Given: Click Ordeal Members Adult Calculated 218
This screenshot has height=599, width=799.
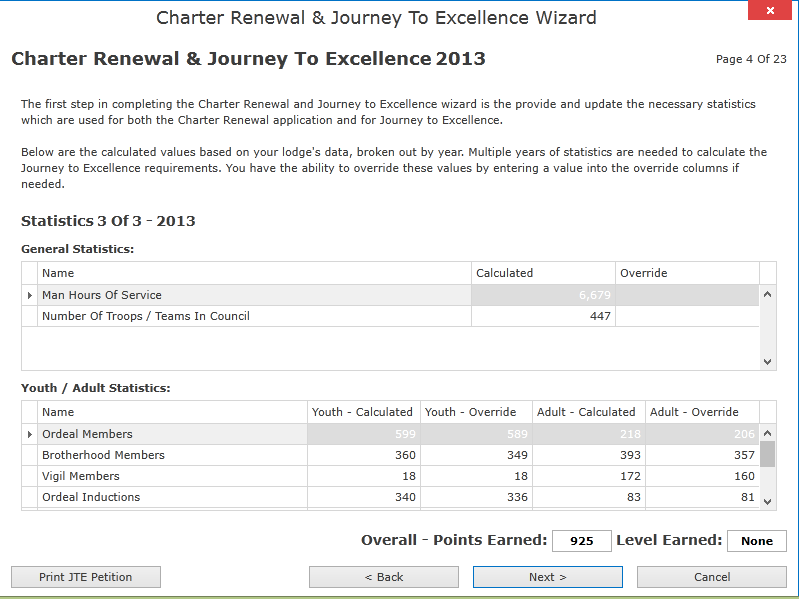Looking at the screenshot, I should point(589,434).
